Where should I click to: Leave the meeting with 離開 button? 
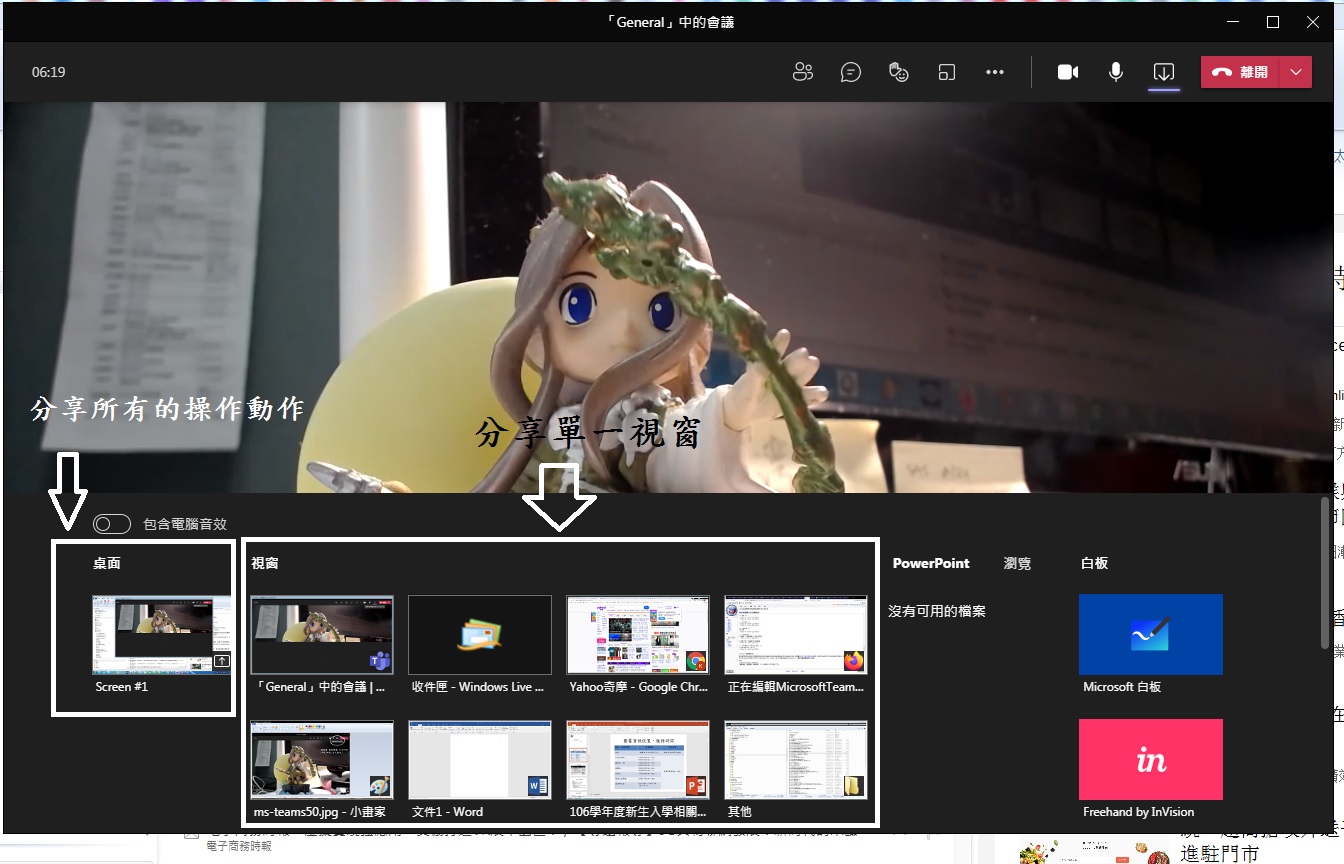(1241, 72)
